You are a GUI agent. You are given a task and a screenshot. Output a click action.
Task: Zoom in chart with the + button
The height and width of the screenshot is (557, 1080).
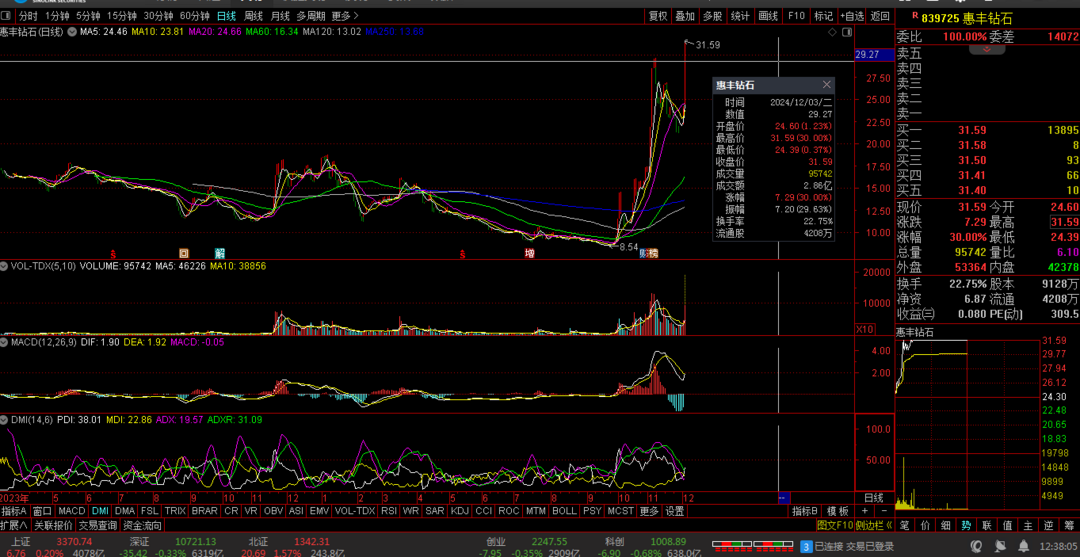[x=865, y=511]
